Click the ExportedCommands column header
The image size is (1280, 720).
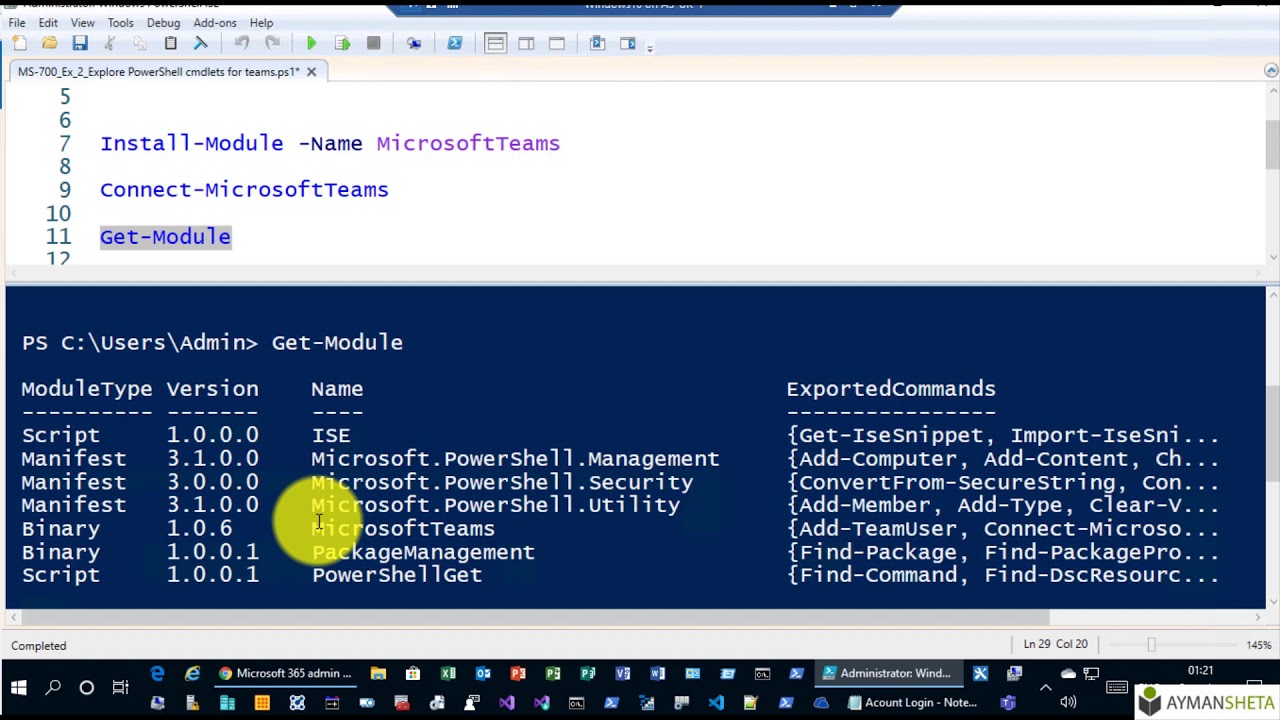(x=891, y=389)
